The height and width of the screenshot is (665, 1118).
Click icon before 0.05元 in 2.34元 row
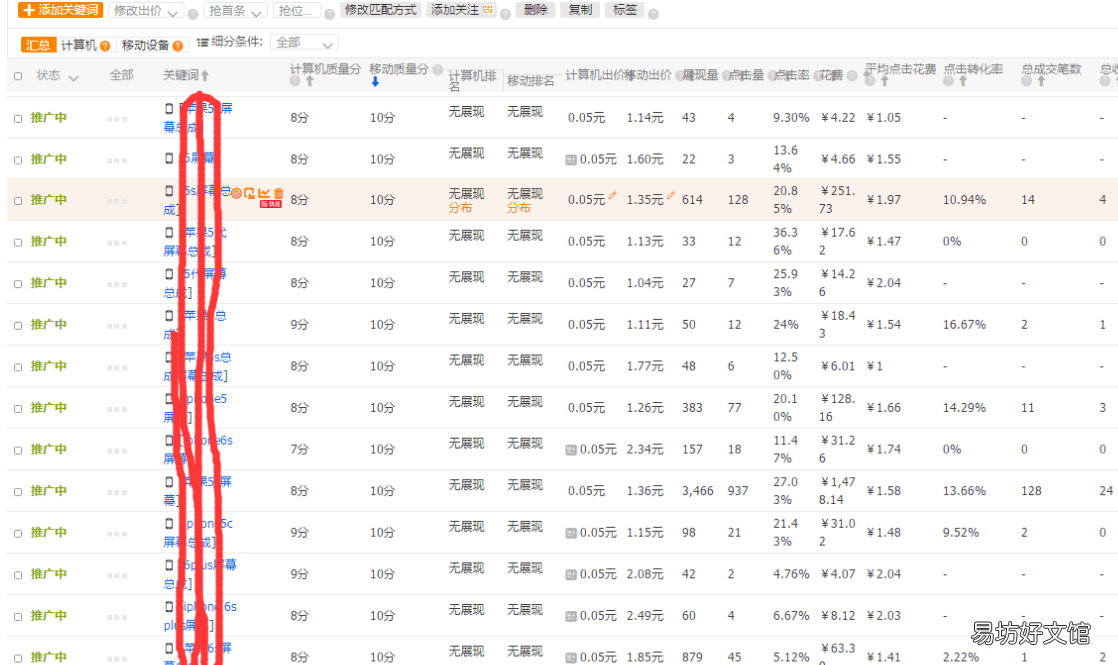click(571, 450)
